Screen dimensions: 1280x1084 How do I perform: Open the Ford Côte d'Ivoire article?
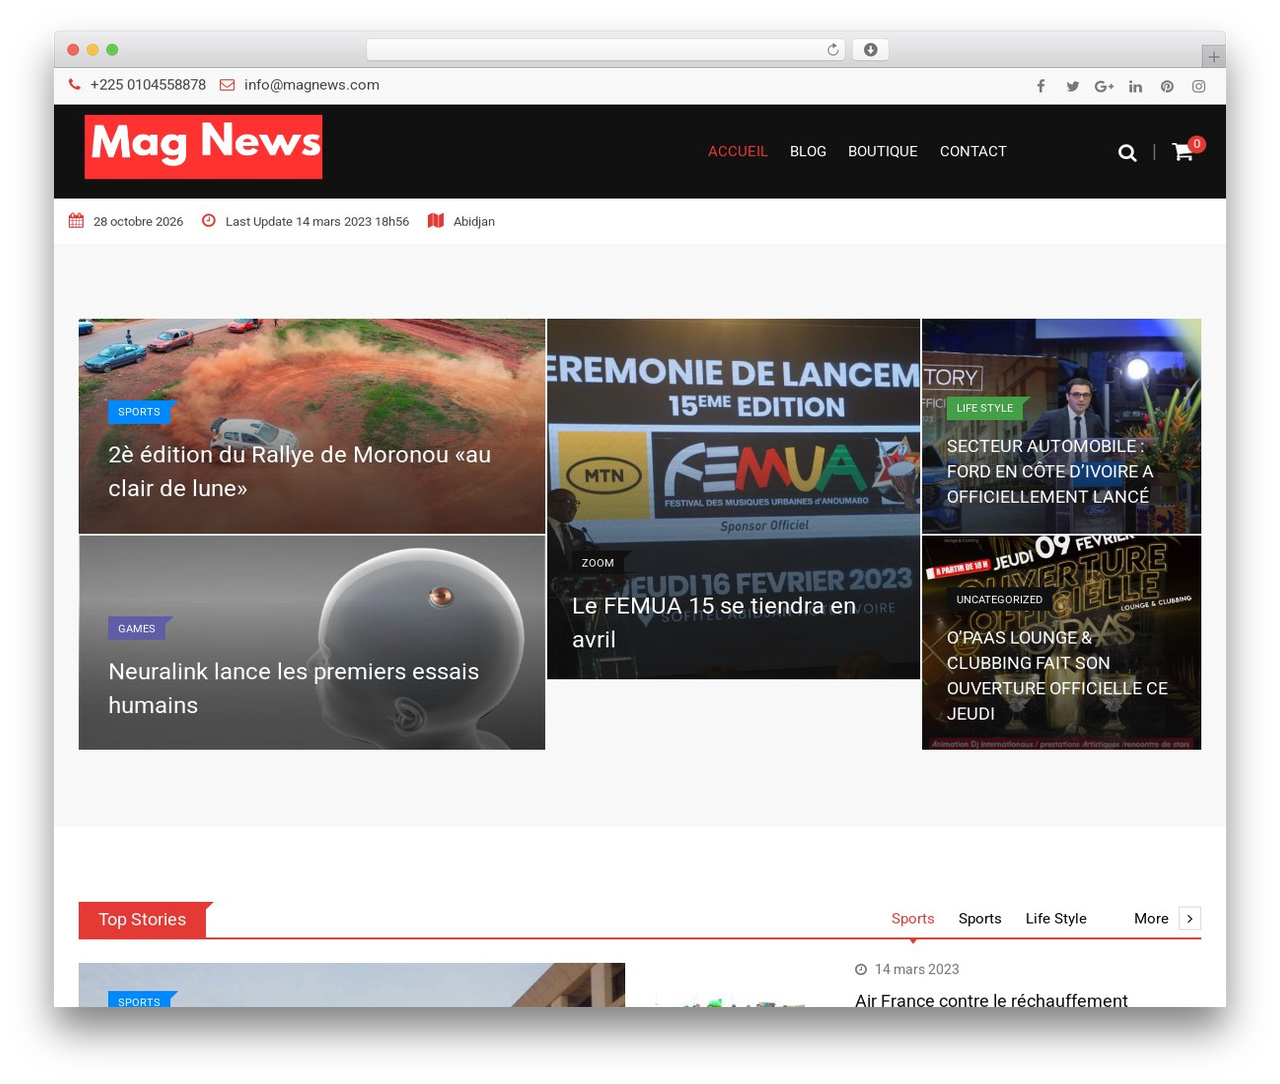tap(1050, 472)
